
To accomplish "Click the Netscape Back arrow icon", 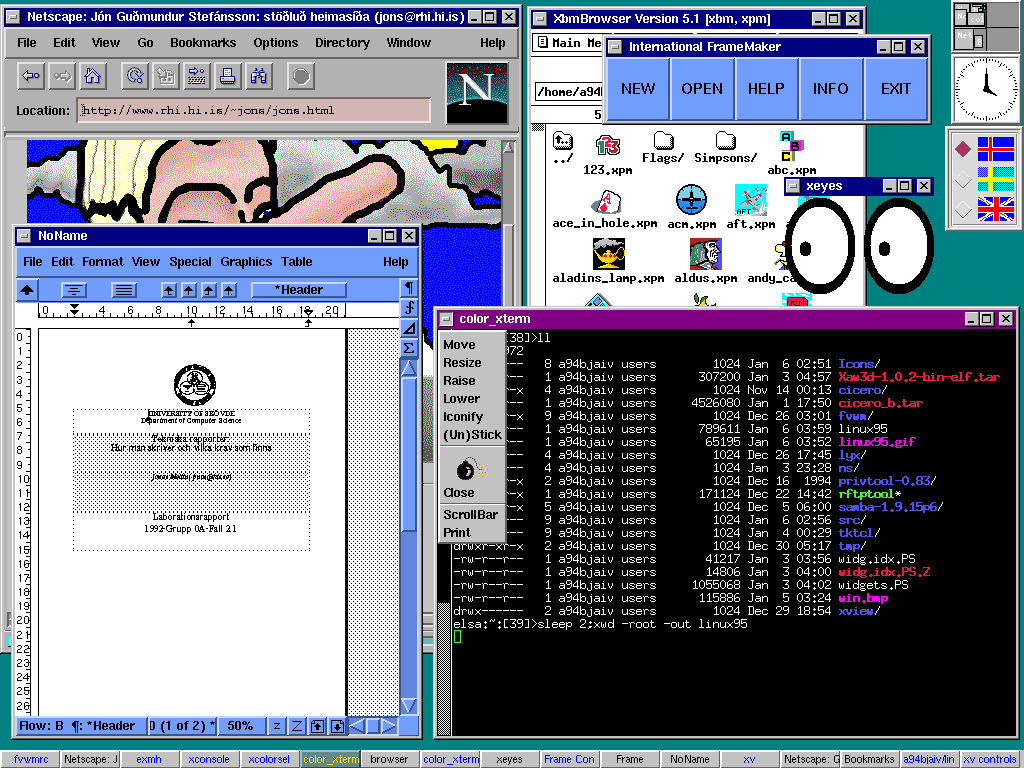I will [x=31, y=75].
